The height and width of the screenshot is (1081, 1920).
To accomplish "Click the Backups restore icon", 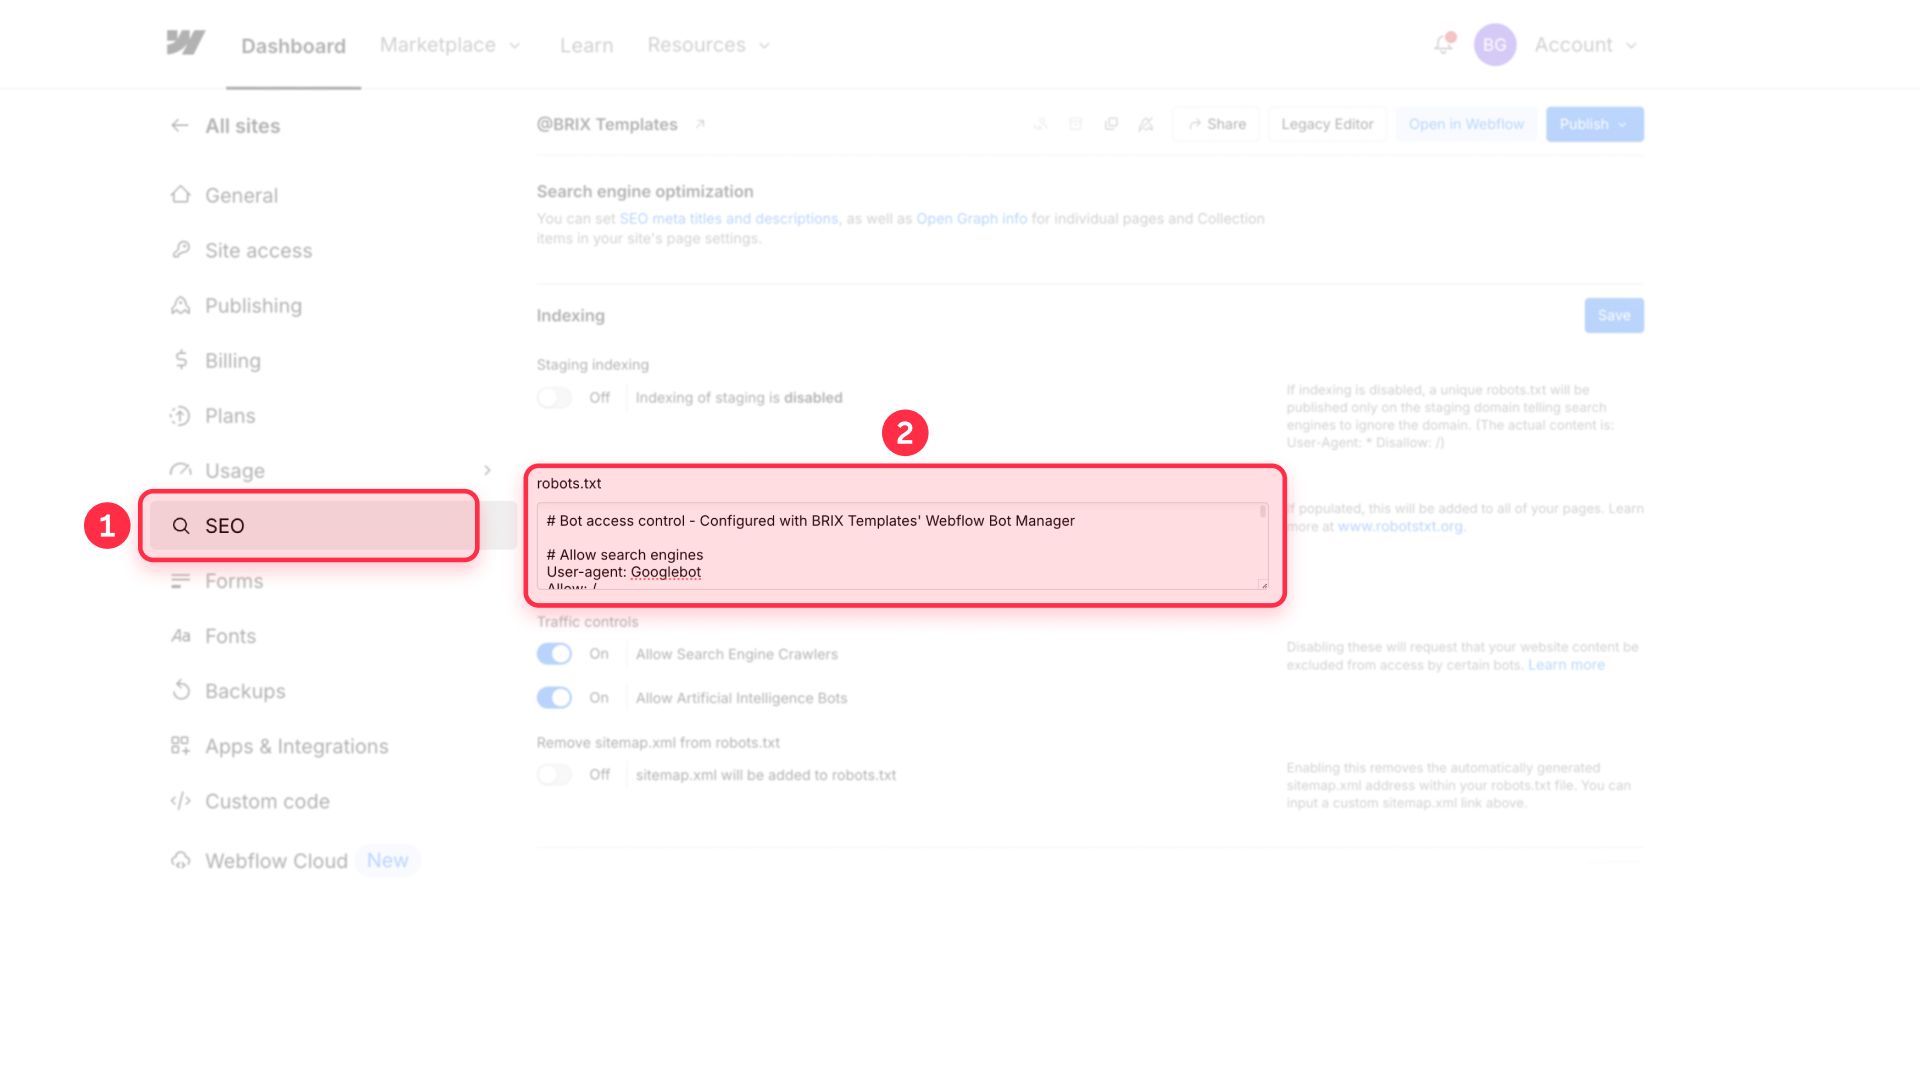I will coord(180,691).
